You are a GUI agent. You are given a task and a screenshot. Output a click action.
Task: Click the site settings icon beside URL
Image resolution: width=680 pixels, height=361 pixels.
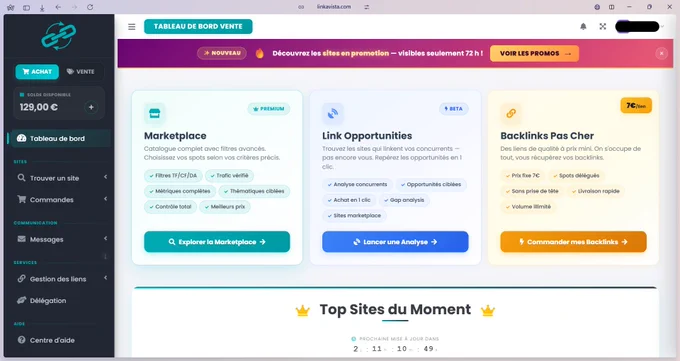click(366, 7)
